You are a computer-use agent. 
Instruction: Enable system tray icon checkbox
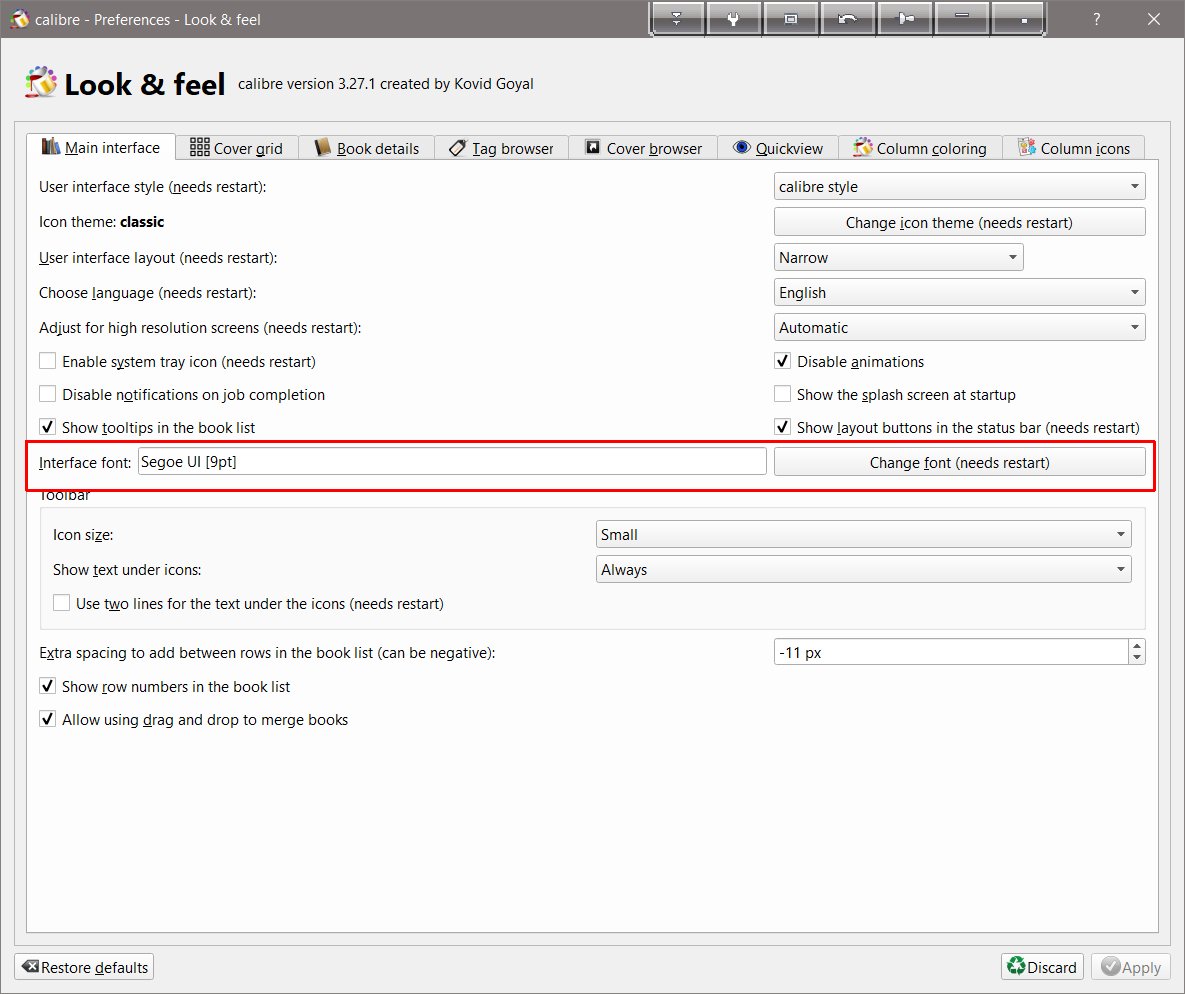[x=48, y=361]
